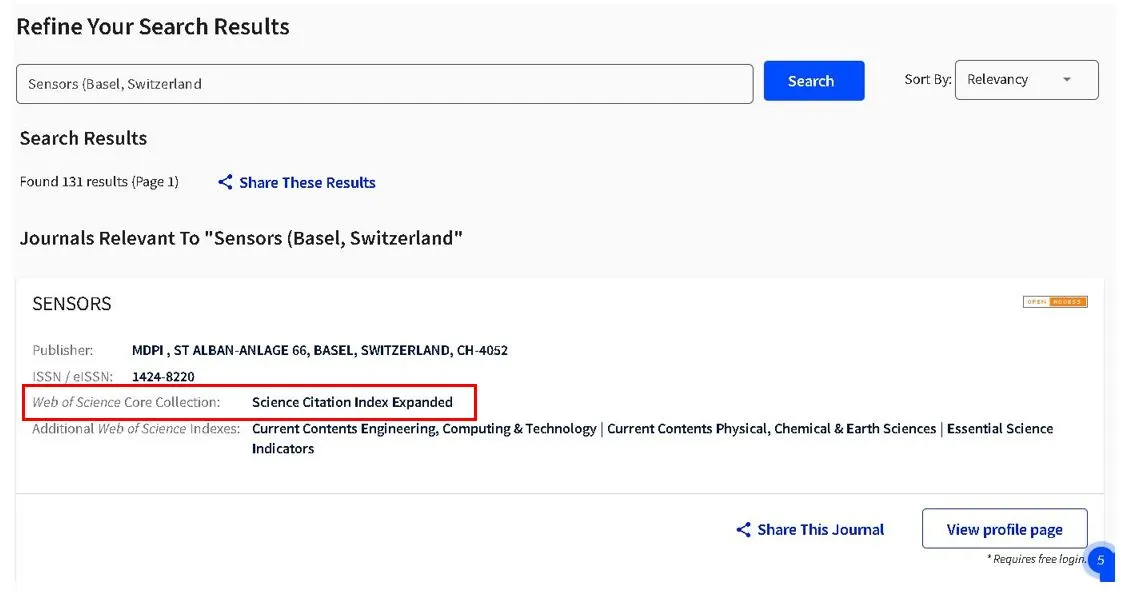Screen dimensions: 1129x598
Task: Click Current Contents Engineering, Computing & Technology
Action: point(424,428)
